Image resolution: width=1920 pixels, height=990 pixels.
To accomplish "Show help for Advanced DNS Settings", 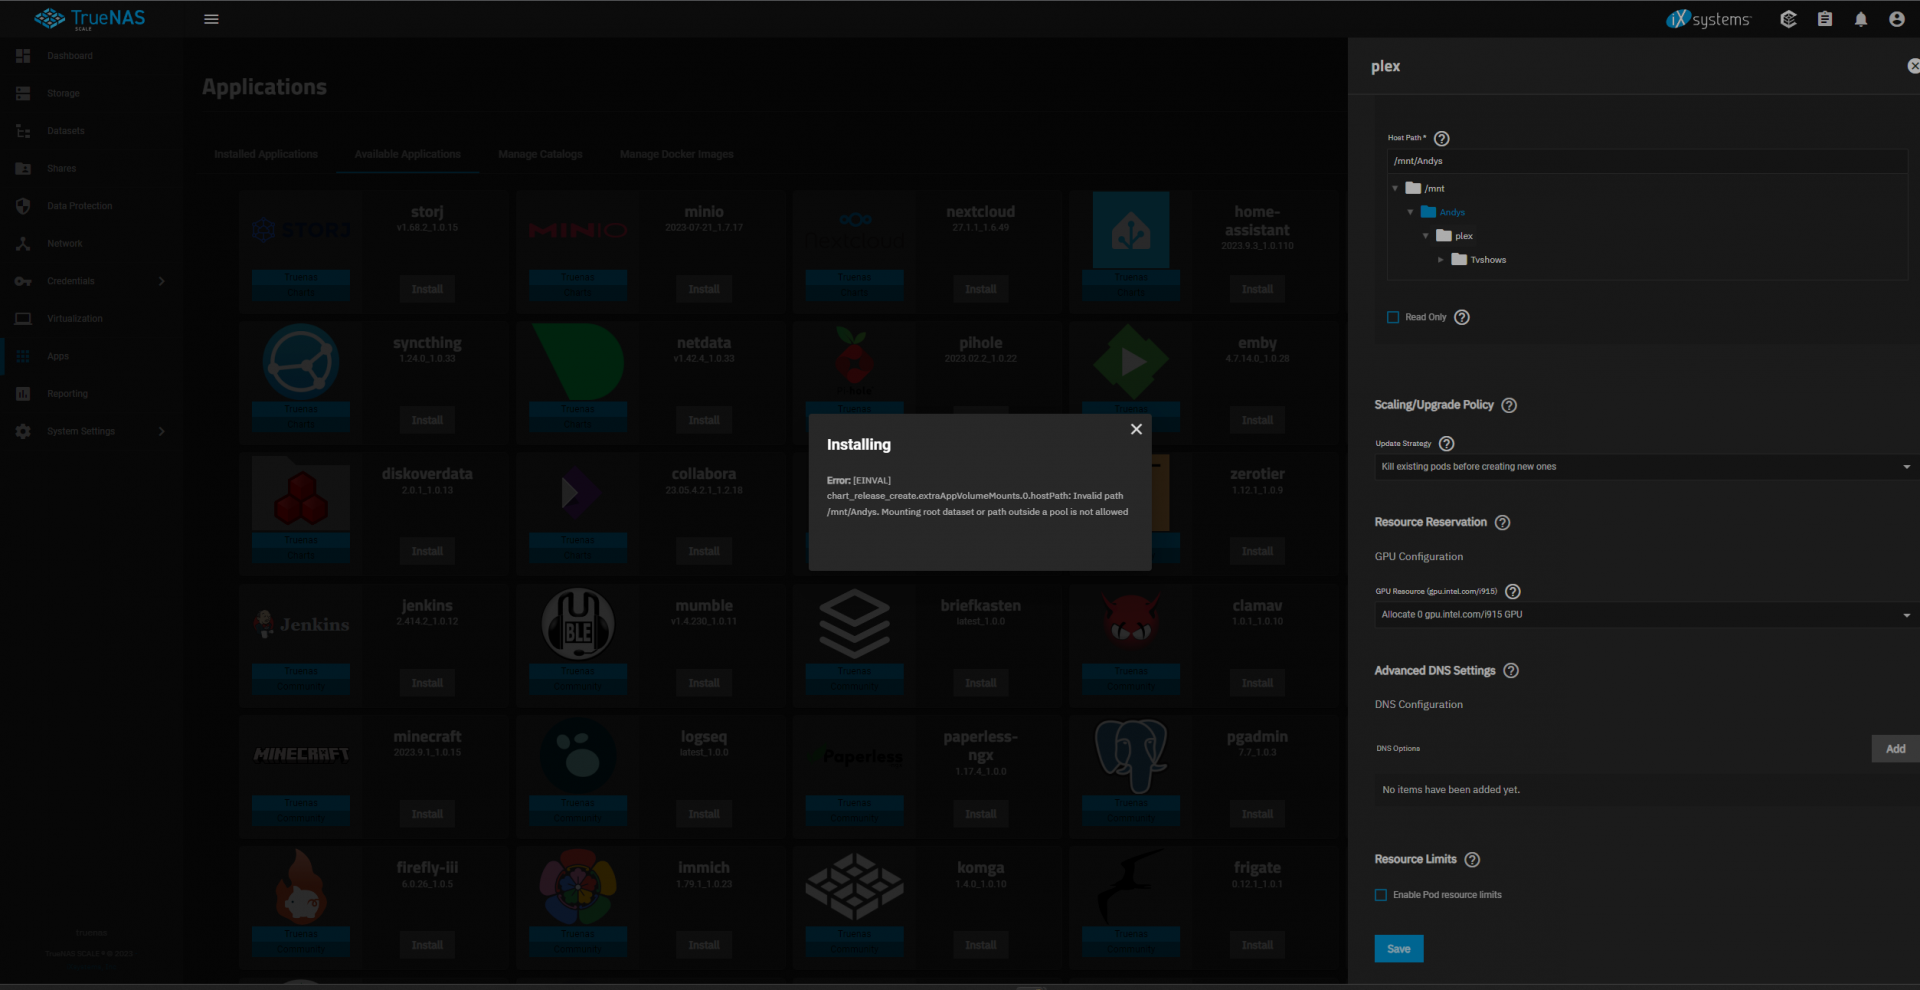I will tap(1511, 671).
